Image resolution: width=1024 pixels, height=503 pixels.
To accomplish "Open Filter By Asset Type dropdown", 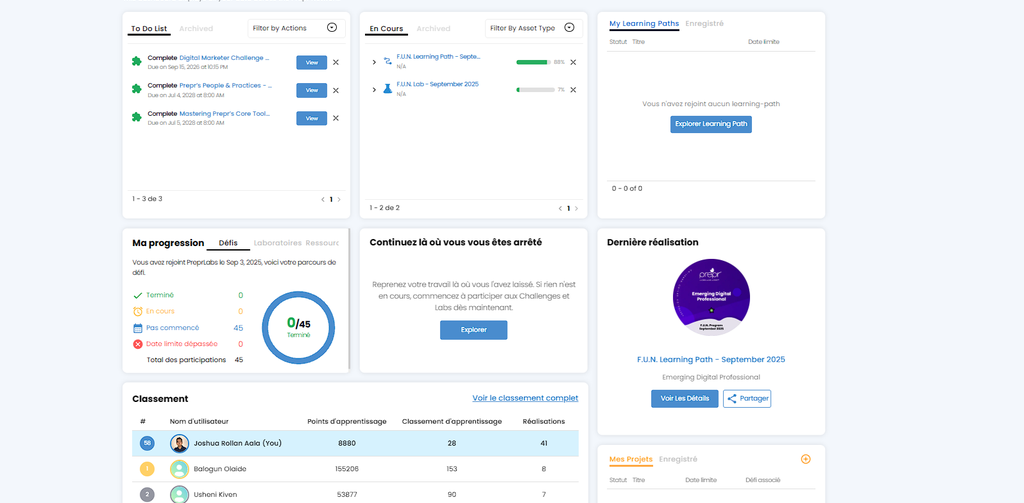I will 534,28.
